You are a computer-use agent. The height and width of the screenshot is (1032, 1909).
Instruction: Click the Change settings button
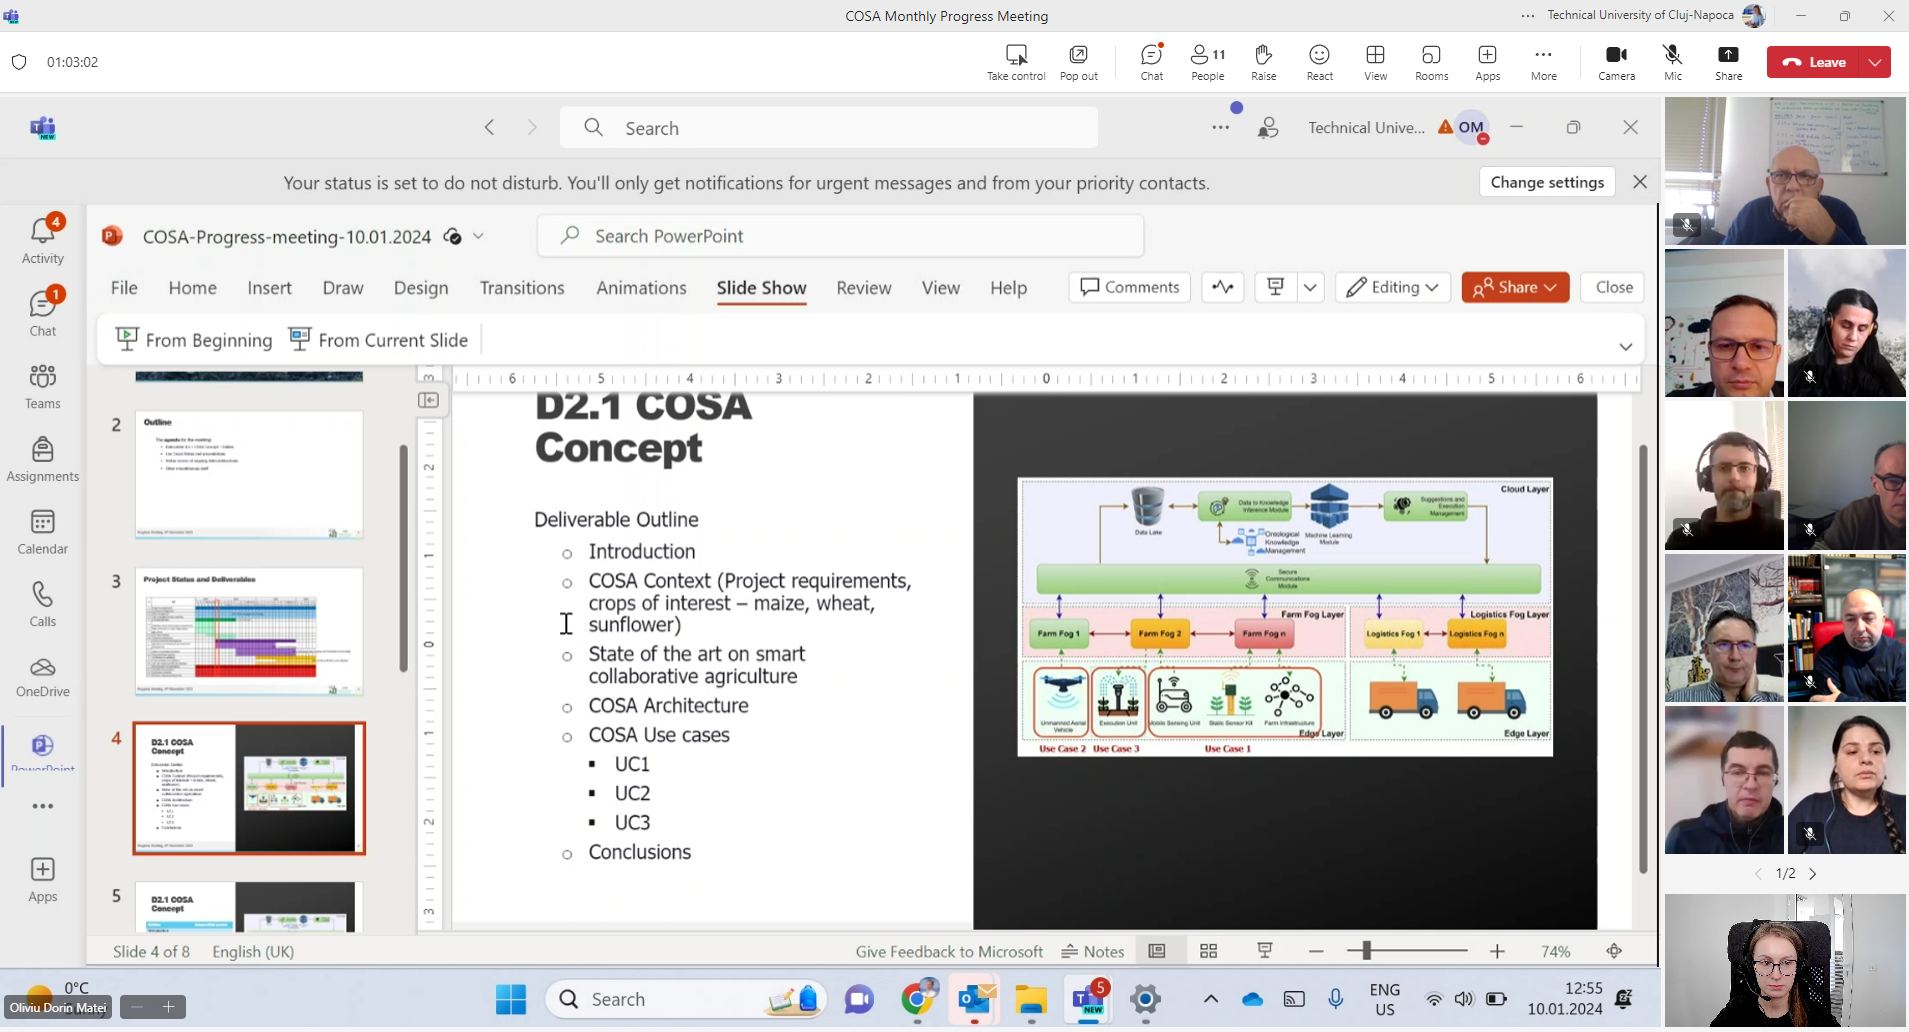[x=1547, y=182]
